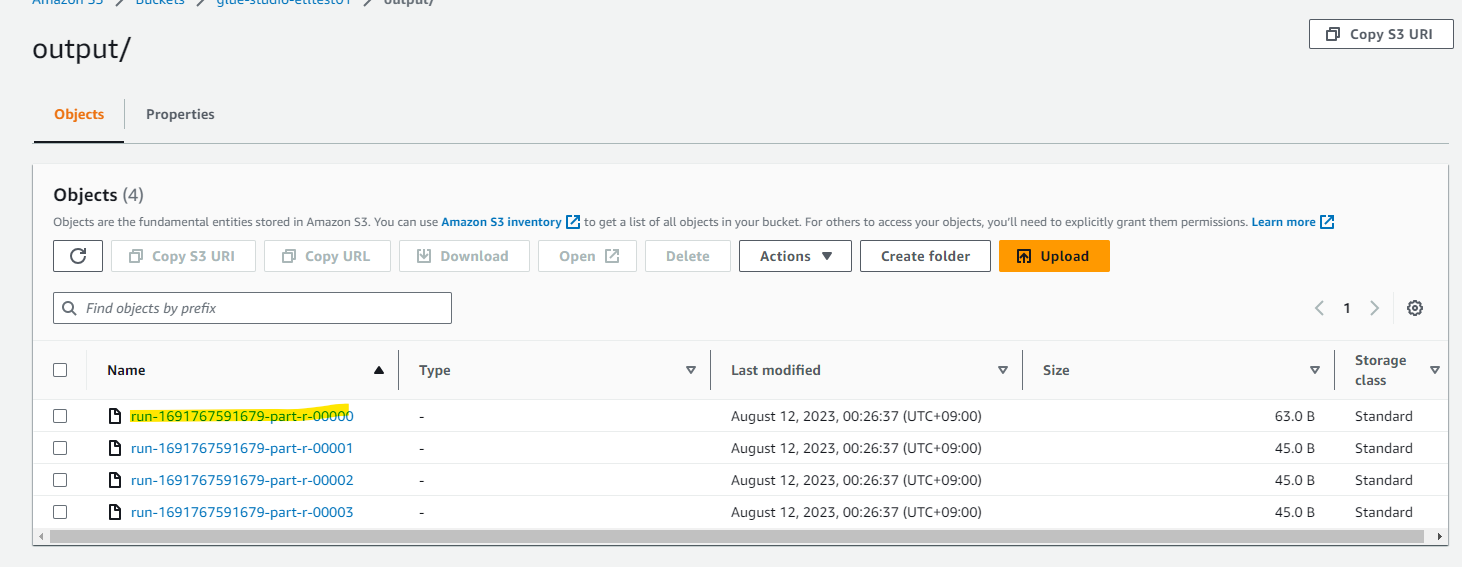
Task: Switch to the Objects tab
Action: [79, 114]
